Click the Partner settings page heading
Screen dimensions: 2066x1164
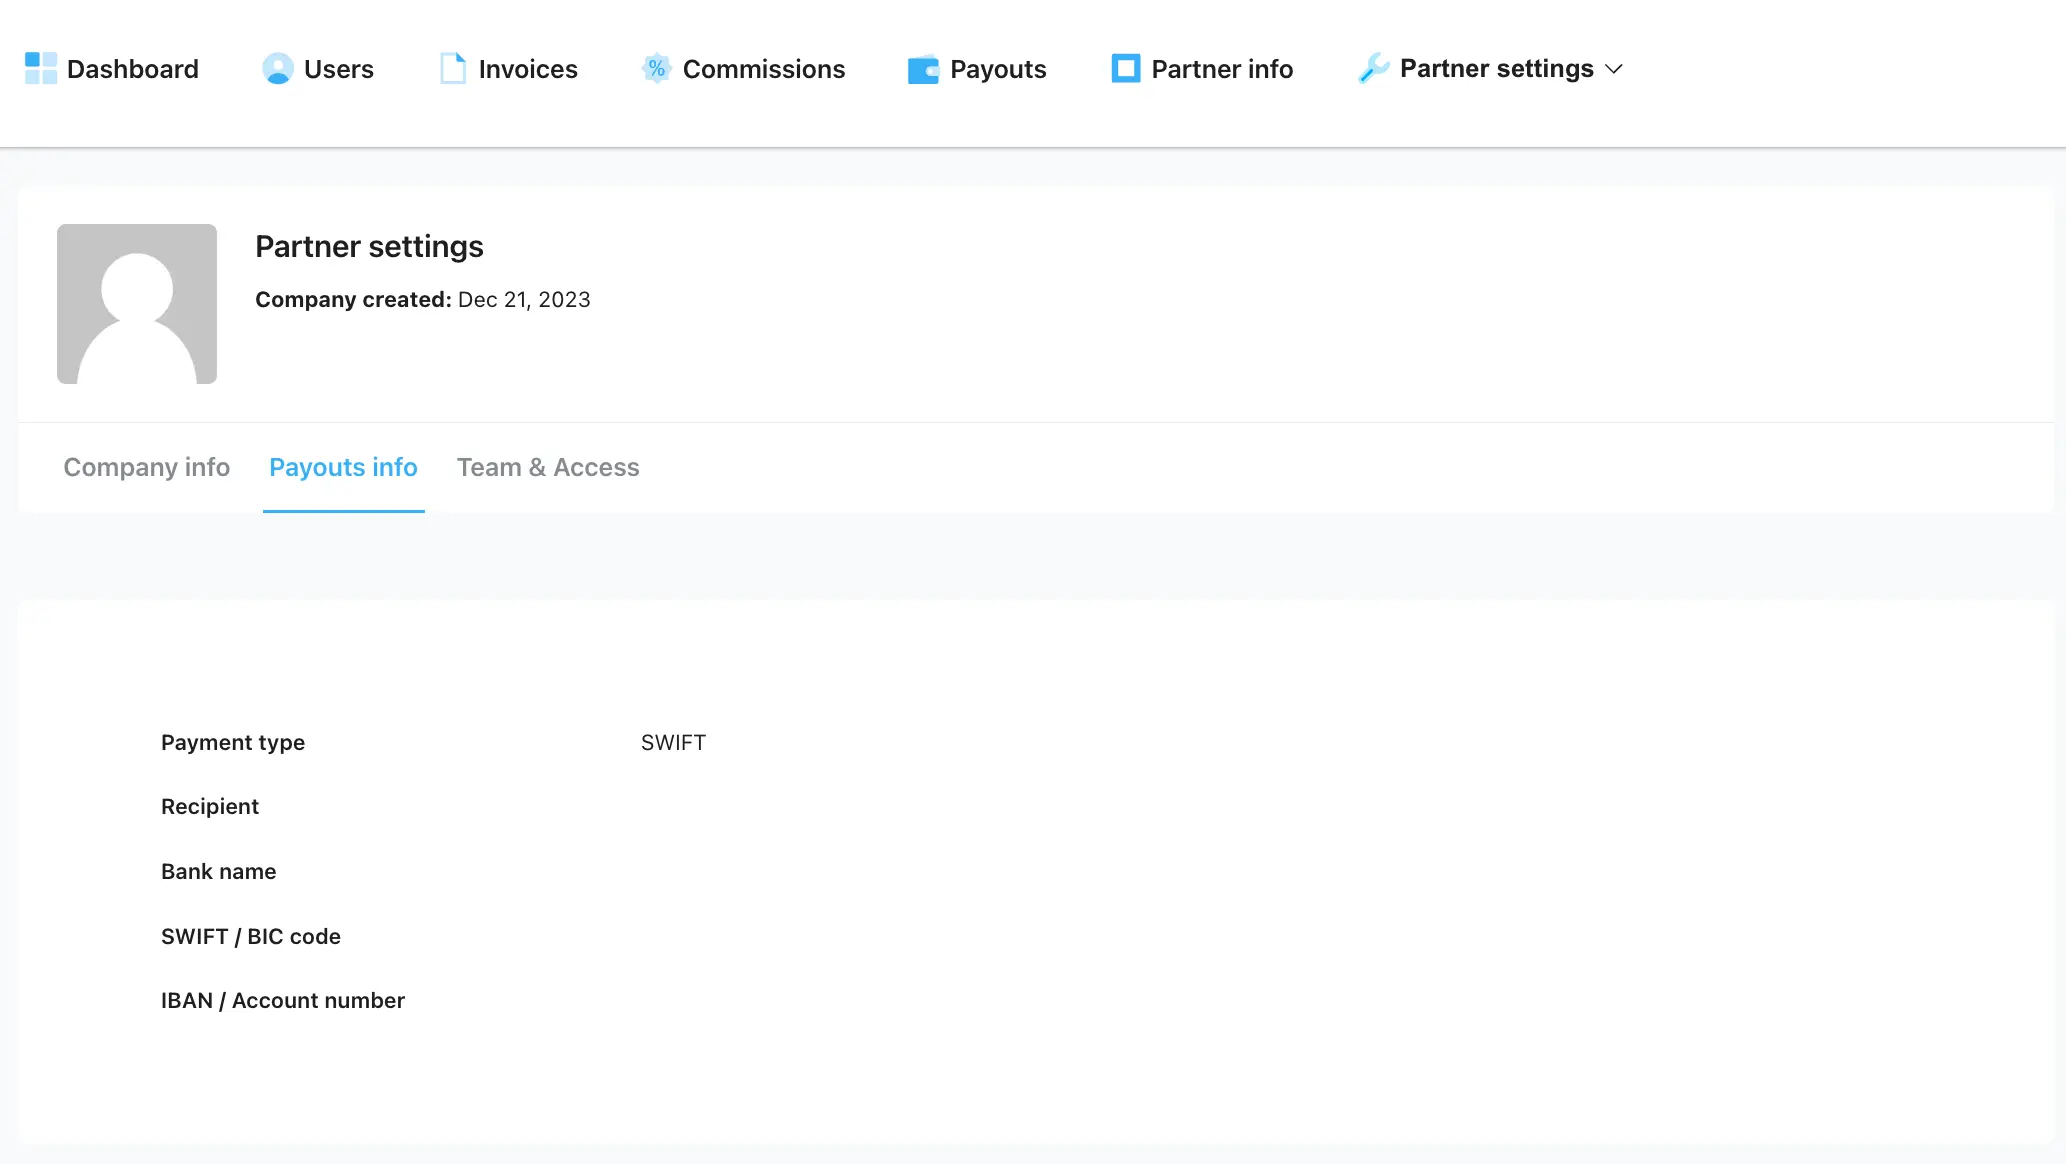[369, 246]
